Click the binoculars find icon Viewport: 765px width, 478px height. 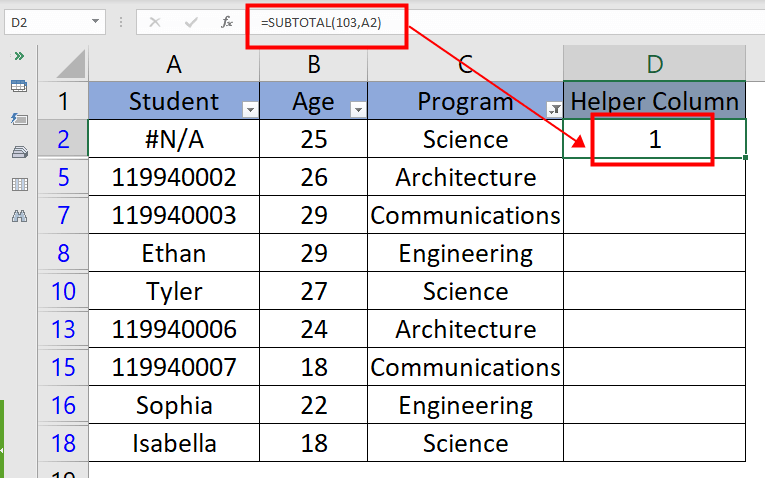(x=18, y=216)
